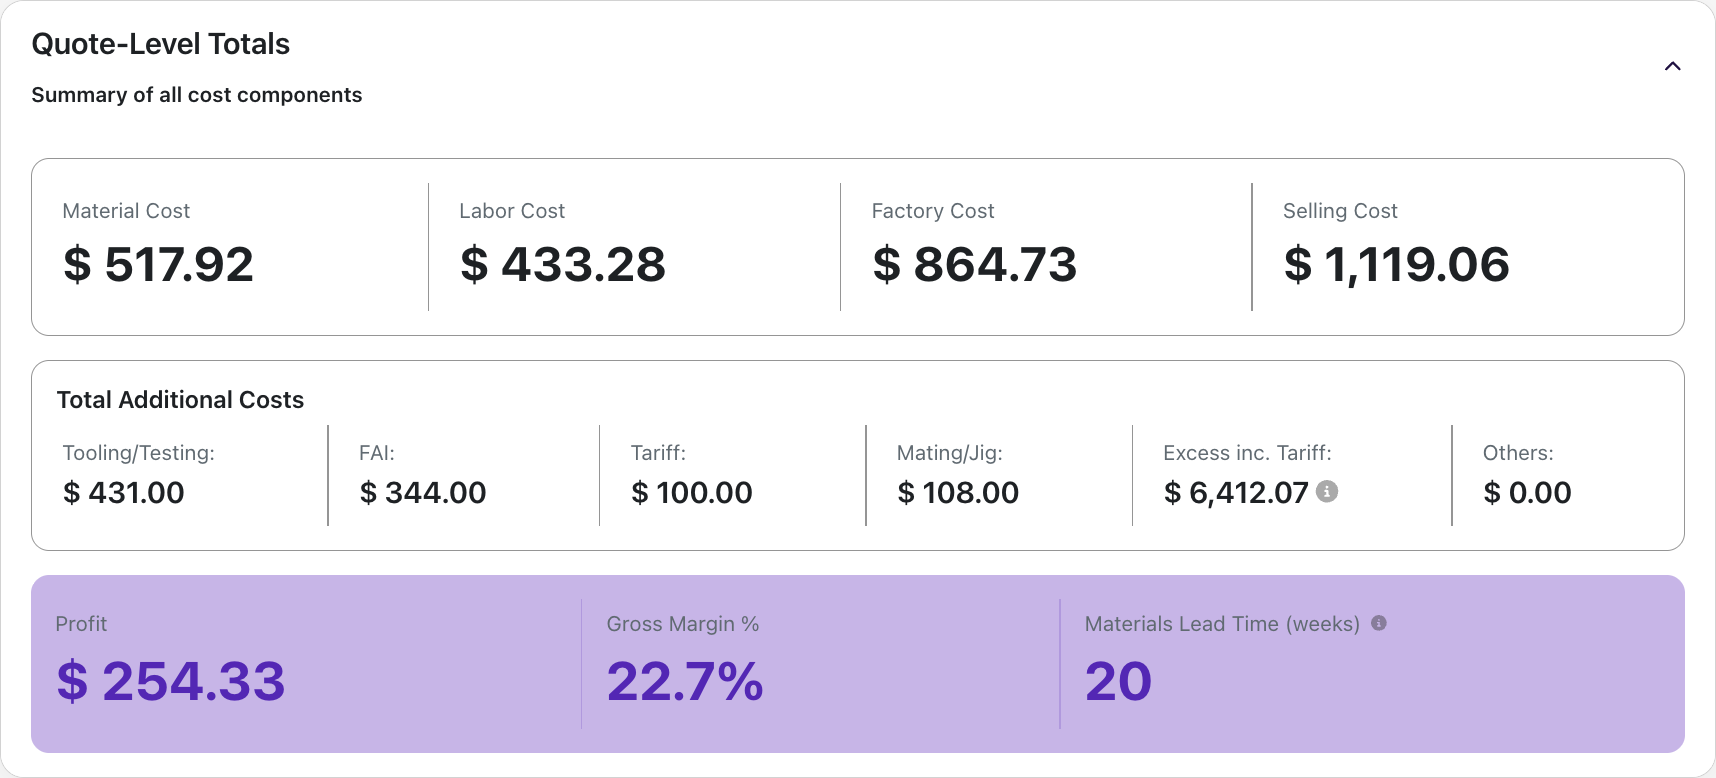The height and width of the screenshot is (778, 1716).
Task: Select the 22.7% gross margin value
Action: pos(685,681)
